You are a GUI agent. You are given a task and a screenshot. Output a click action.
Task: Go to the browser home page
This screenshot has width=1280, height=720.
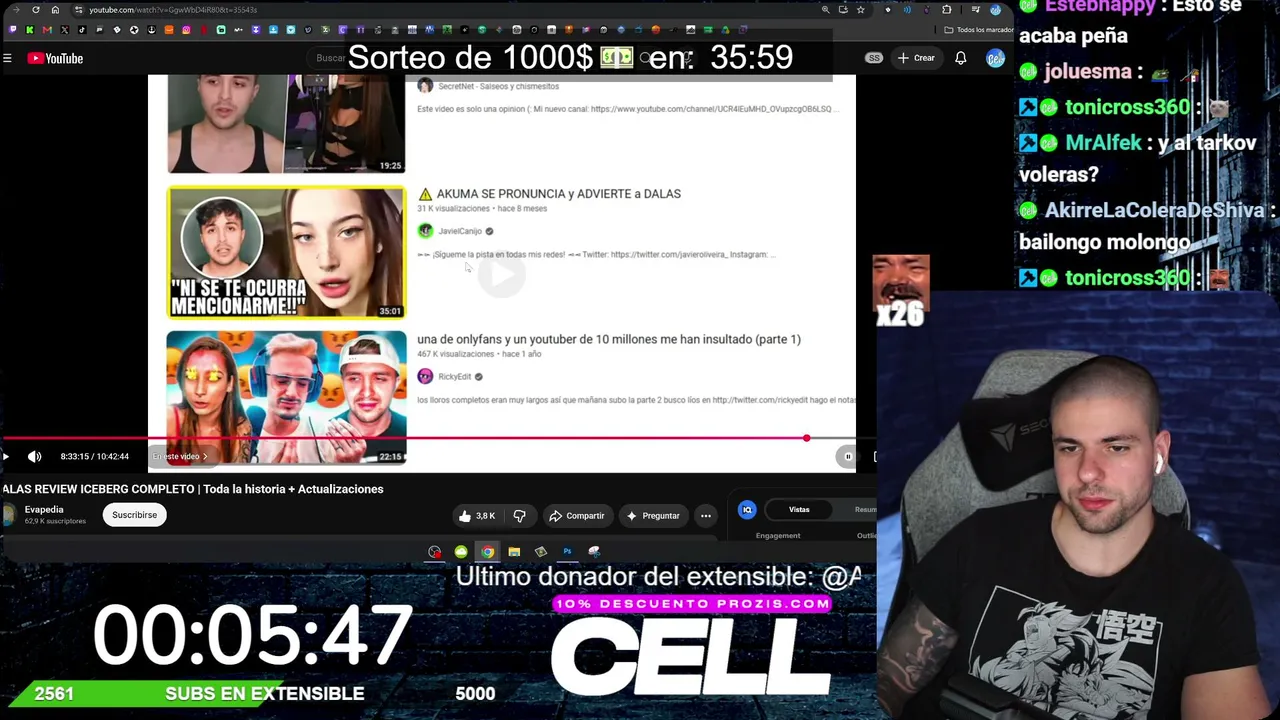click(x=55, y=10)
